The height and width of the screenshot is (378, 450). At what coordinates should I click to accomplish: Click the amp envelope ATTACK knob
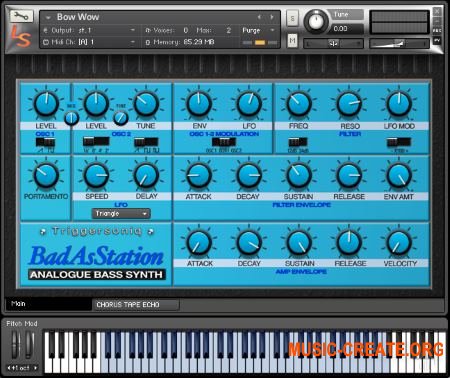point(199,242)
